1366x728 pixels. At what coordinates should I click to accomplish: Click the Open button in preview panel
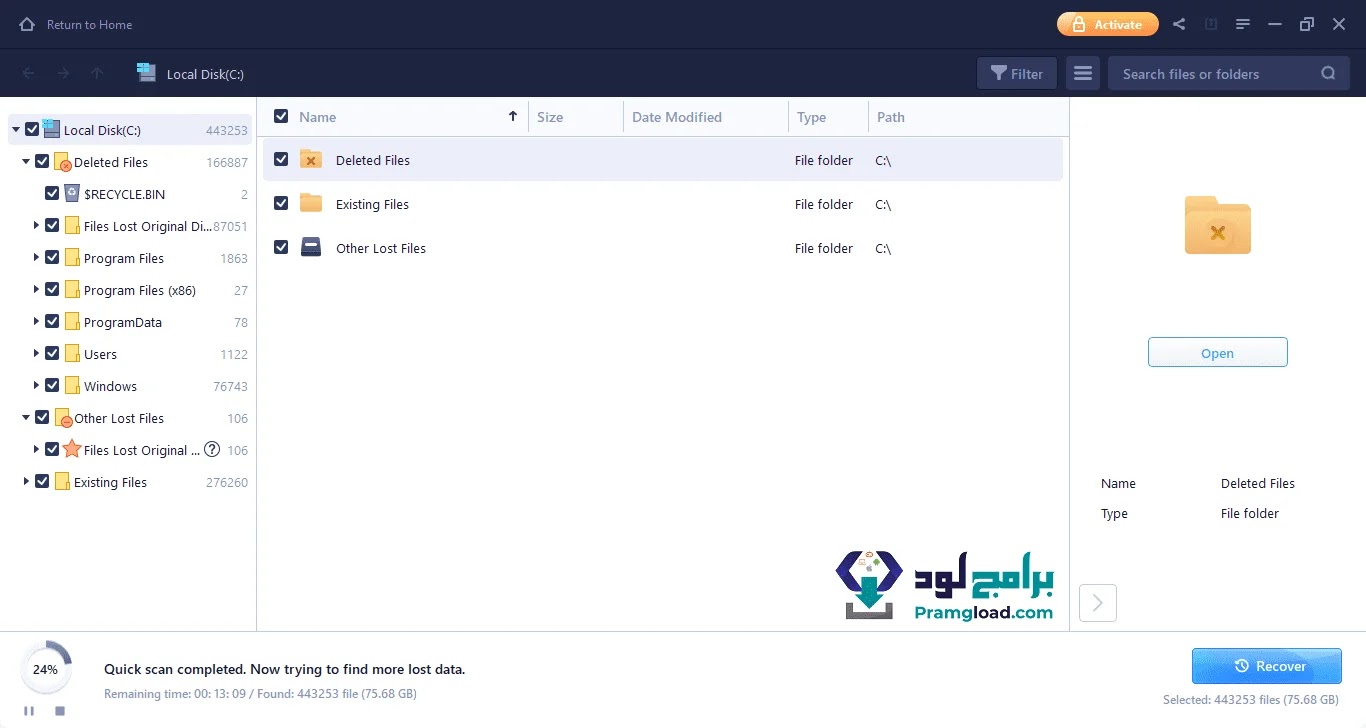(x=1217, y=353)
